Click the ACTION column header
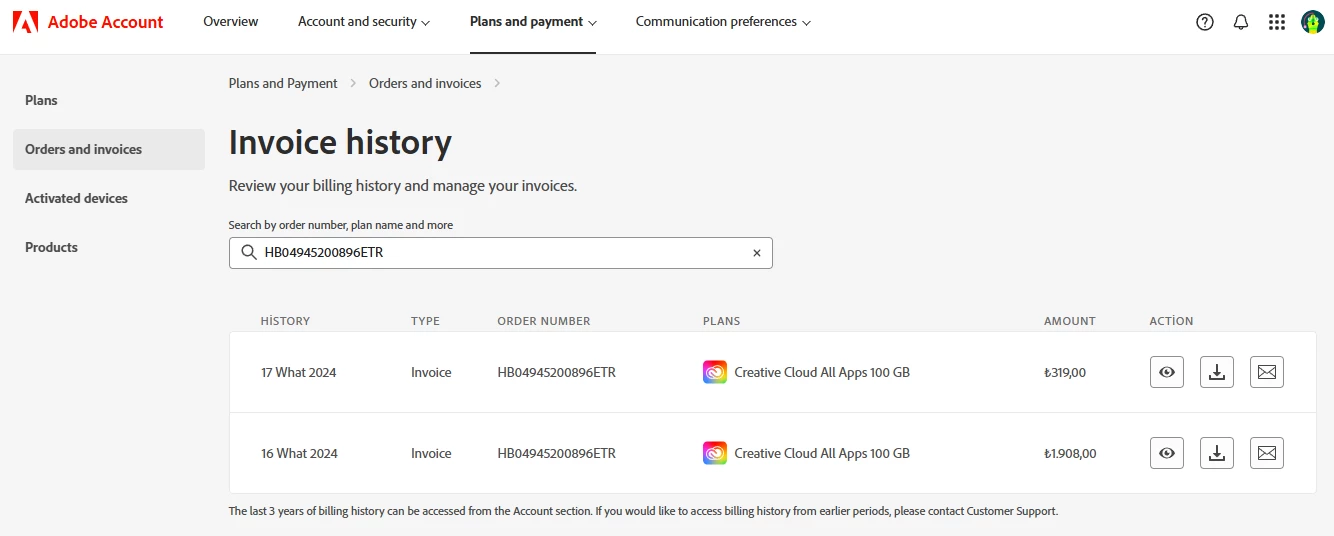The width and height of the screenshot is (1334, 536). tap(1172, 321)
